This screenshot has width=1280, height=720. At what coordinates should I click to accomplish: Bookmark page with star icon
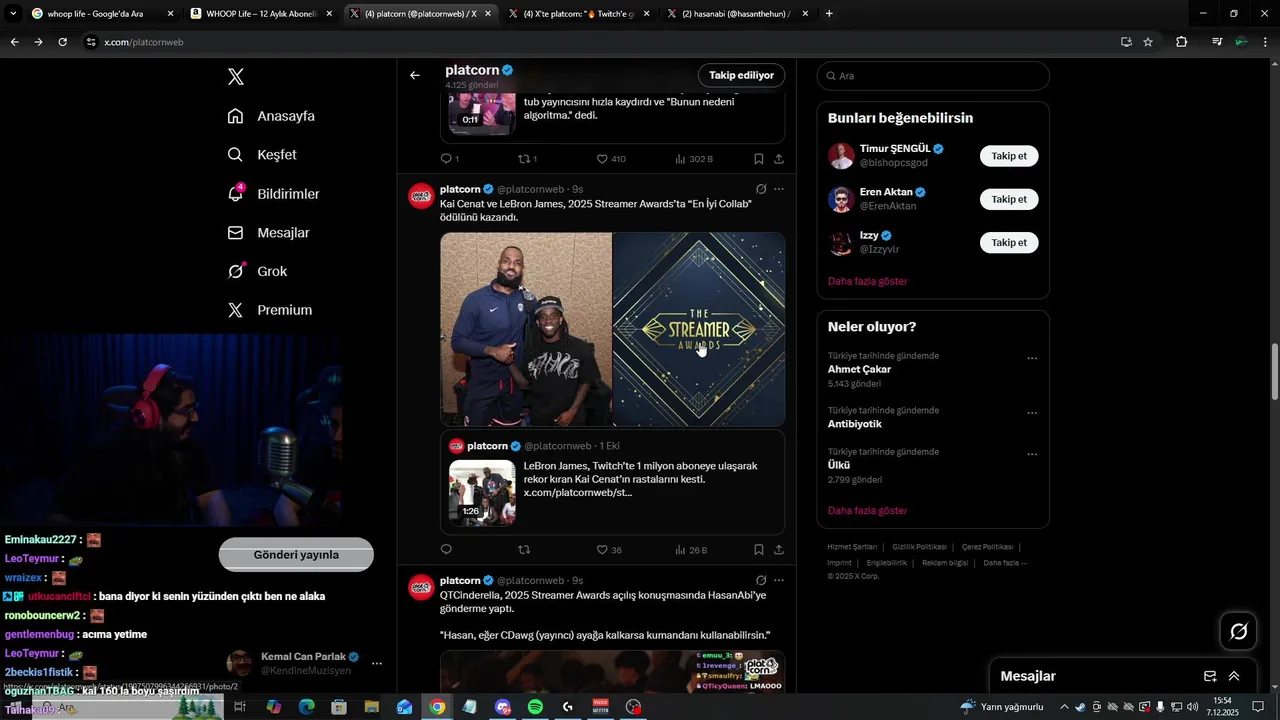1148,42
